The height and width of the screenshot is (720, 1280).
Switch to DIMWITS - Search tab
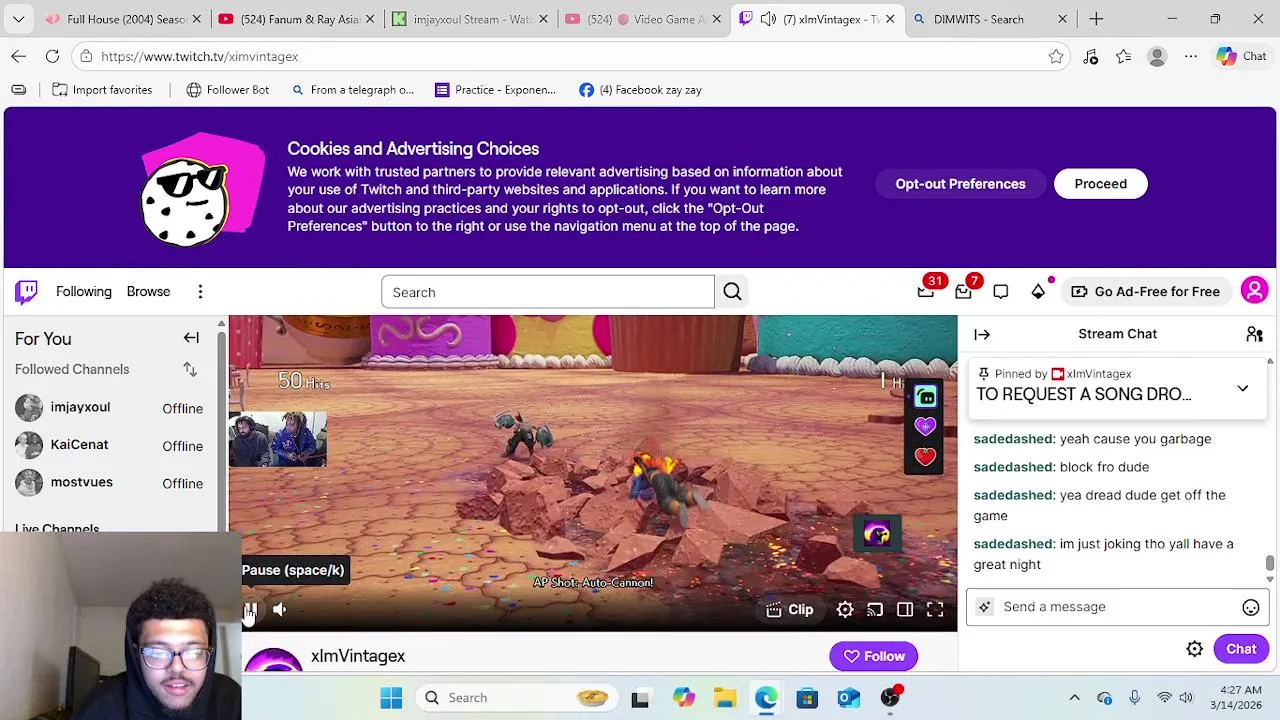(x=990, y=19)
